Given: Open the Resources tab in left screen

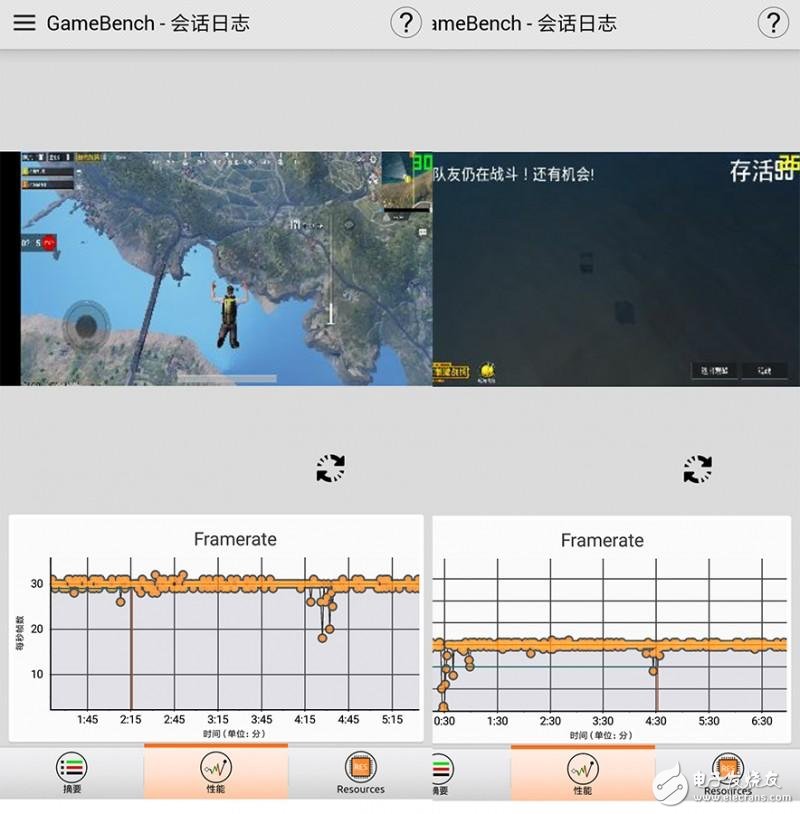Looking at the screenshot, I should (360, 773).
